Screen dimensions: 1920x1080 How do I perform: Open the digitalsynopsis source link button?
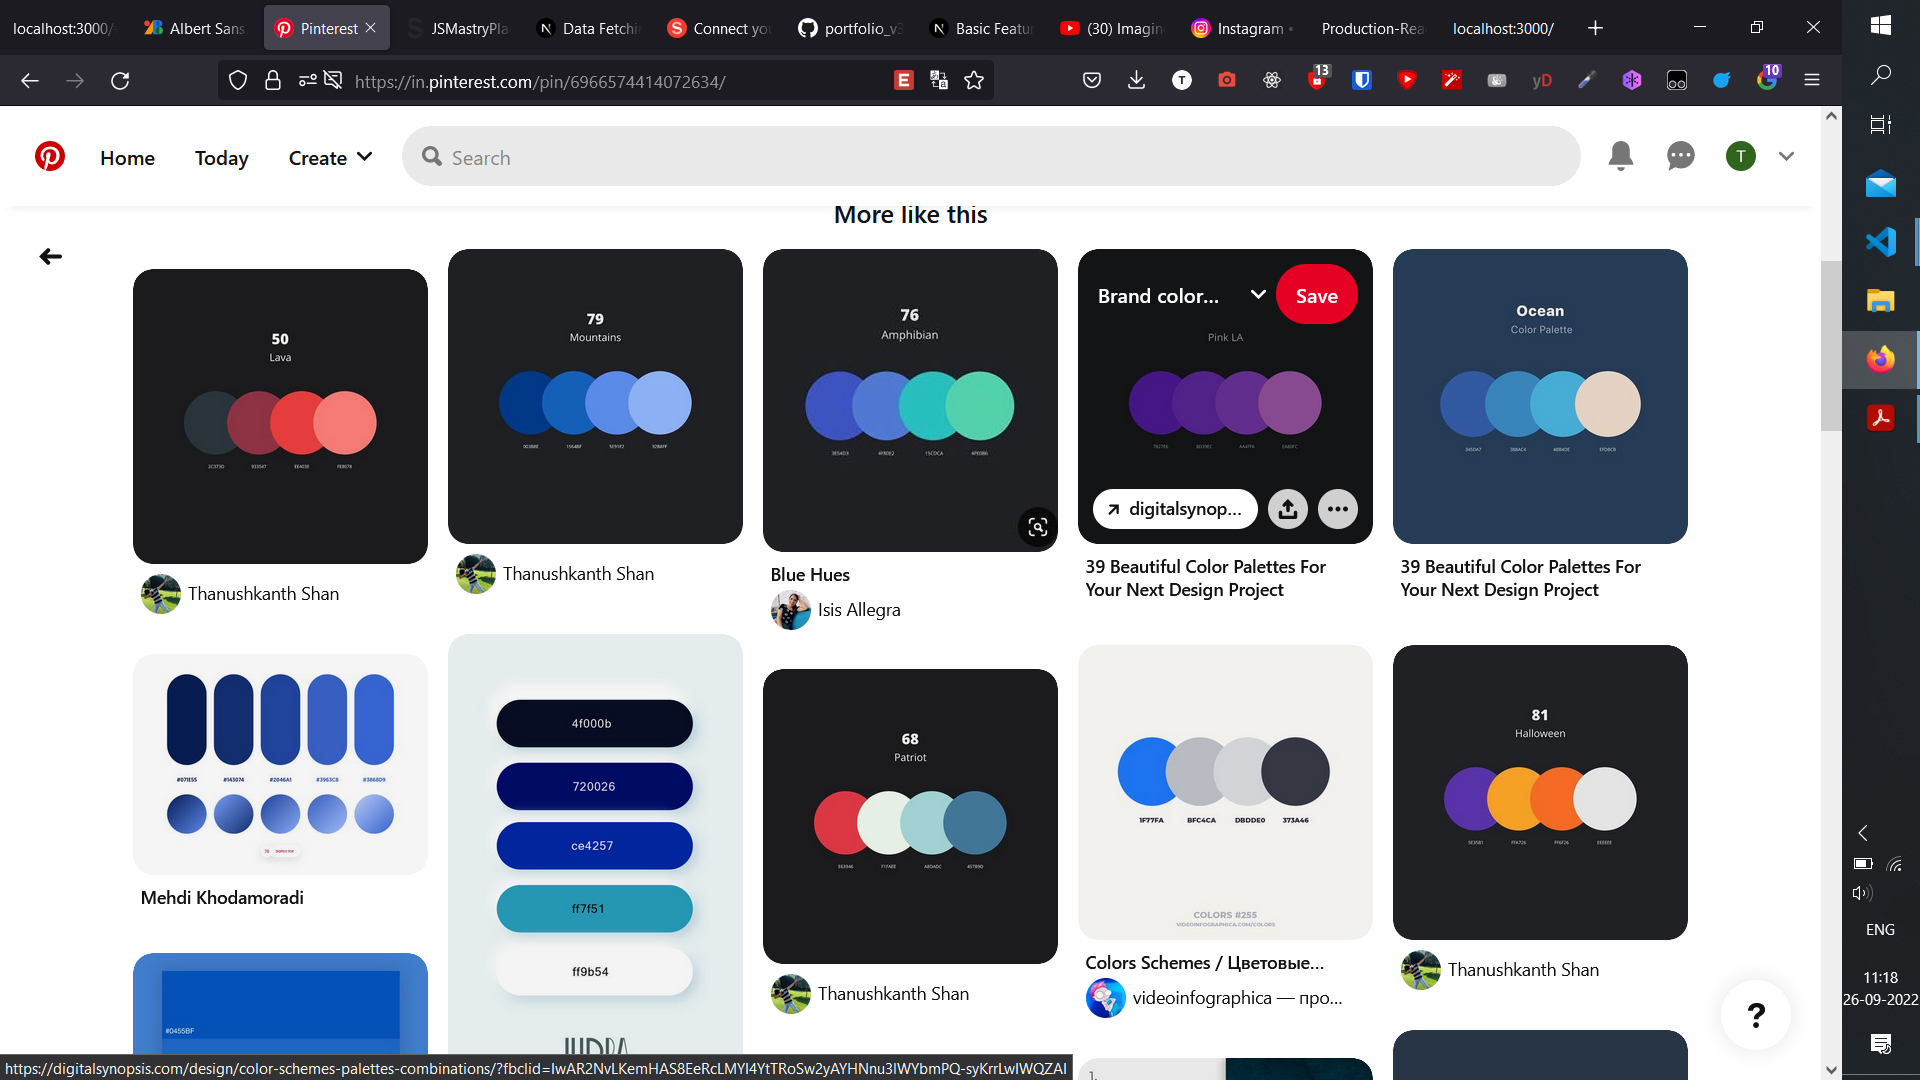pyautogui.click(x=1175, y=509)
